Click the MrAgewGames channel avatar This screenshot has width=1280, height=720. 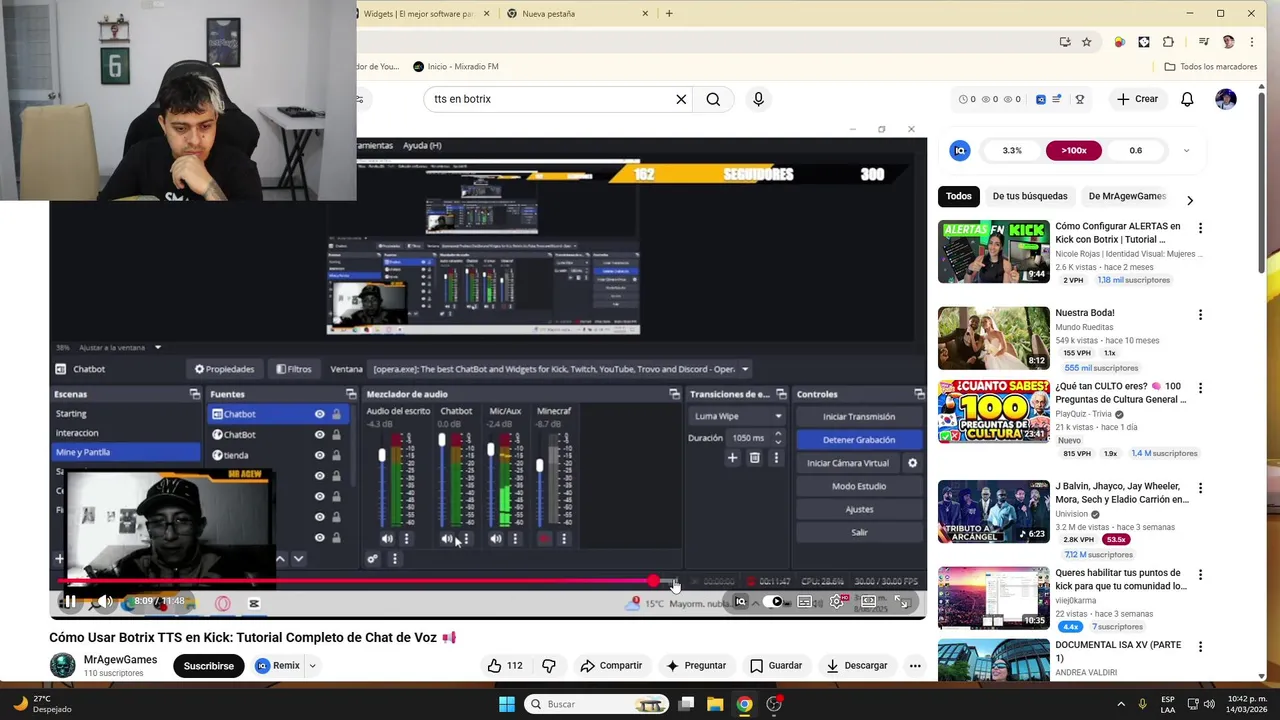pos(62,665)
